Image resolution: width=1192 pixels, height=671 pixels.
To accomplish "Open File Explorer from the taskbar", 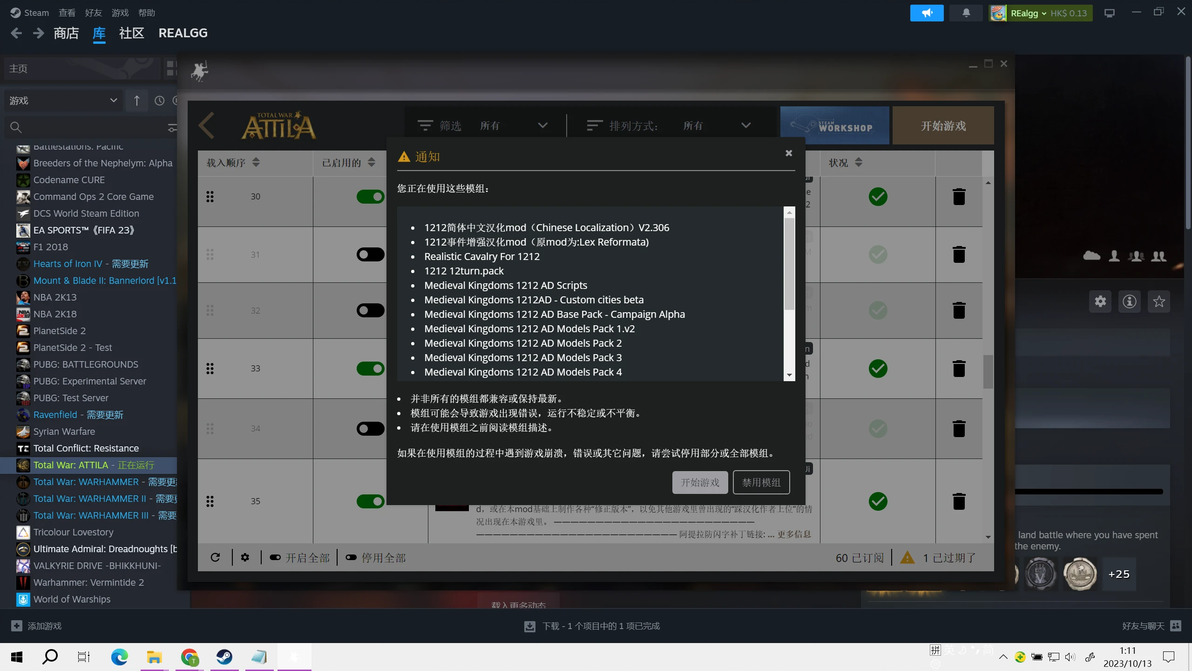I will [x=154, y=657].
